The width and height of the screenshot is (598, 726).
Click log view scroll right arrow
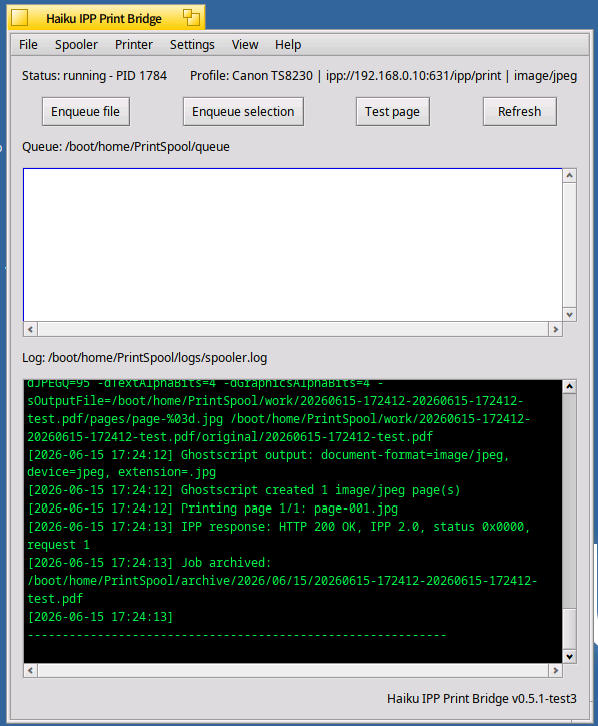point(555,670)
